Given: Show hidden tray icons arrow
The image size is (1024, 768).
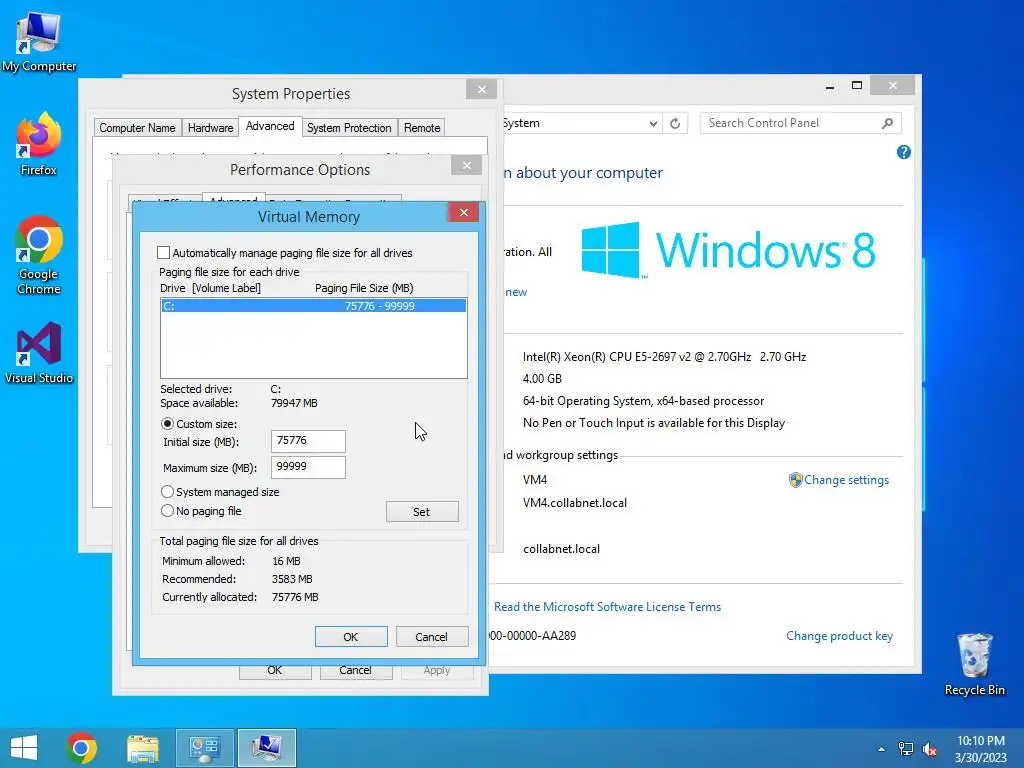Looking at the screenshot, I should tap(881, 749).
